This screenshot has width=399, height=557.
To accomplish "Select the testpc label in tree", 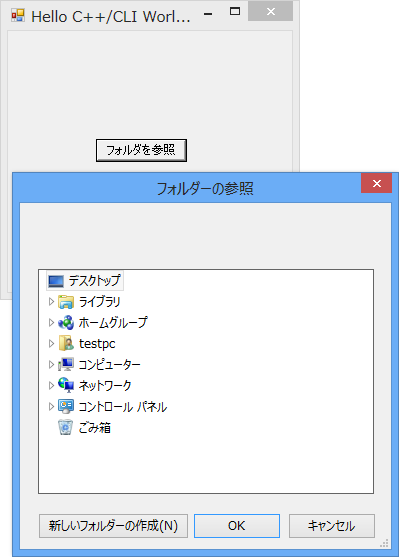I will (x=97, y=344).
